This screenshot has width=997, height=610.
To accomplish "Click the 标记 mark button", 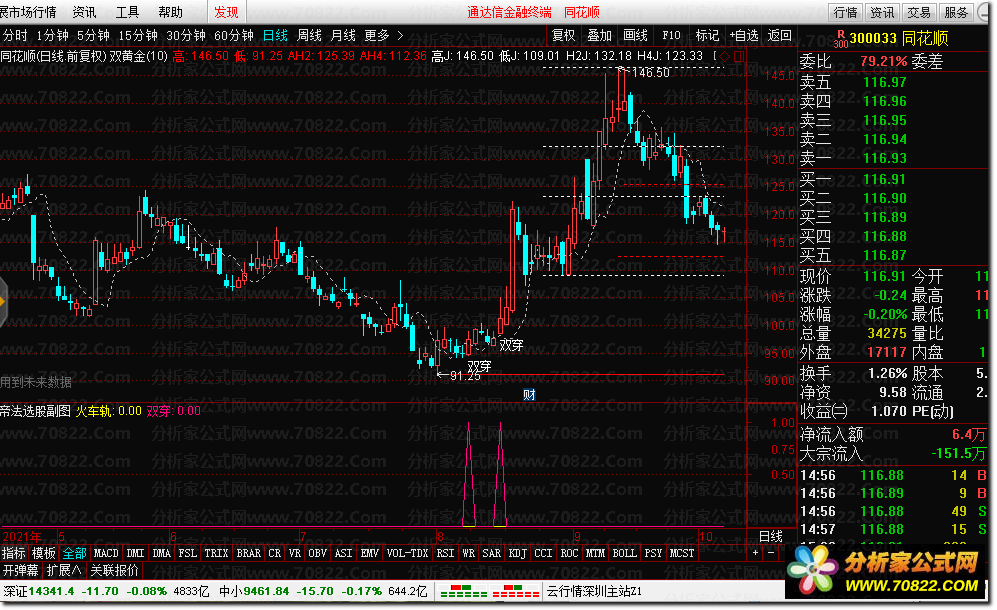I will [x=707, y=36].
